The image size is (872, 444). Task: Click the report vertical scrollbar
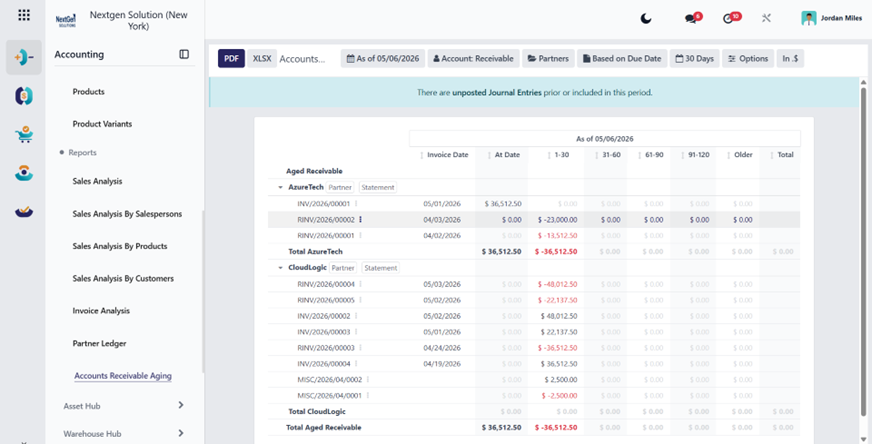pos(863,250)
